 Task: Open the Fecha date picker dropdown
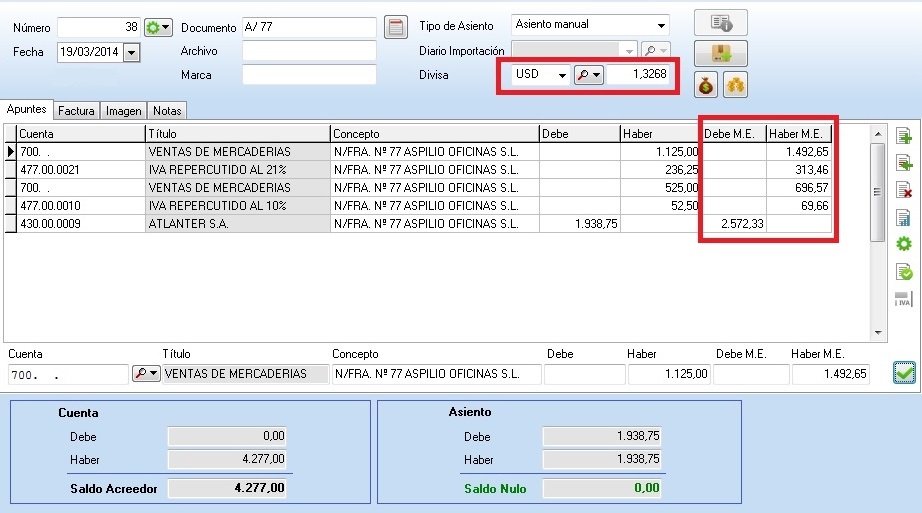[132, 52]
